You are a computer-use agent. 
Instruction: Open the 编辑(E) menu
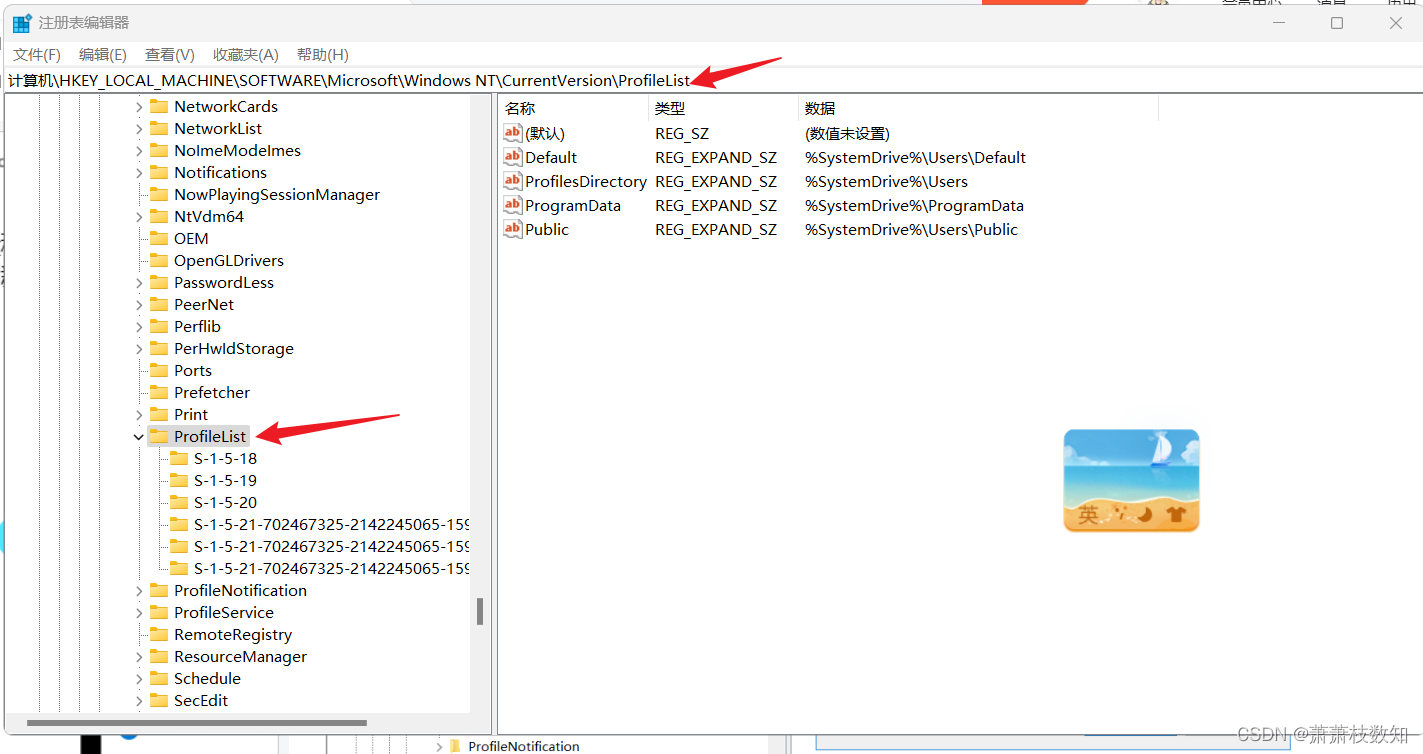103,55
